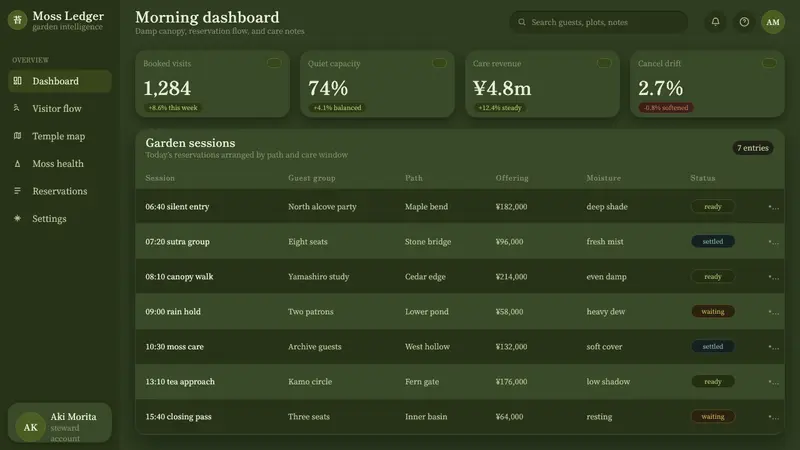
Task: Open more options for 13:10 tea approach
Action: tap(773, 382)
